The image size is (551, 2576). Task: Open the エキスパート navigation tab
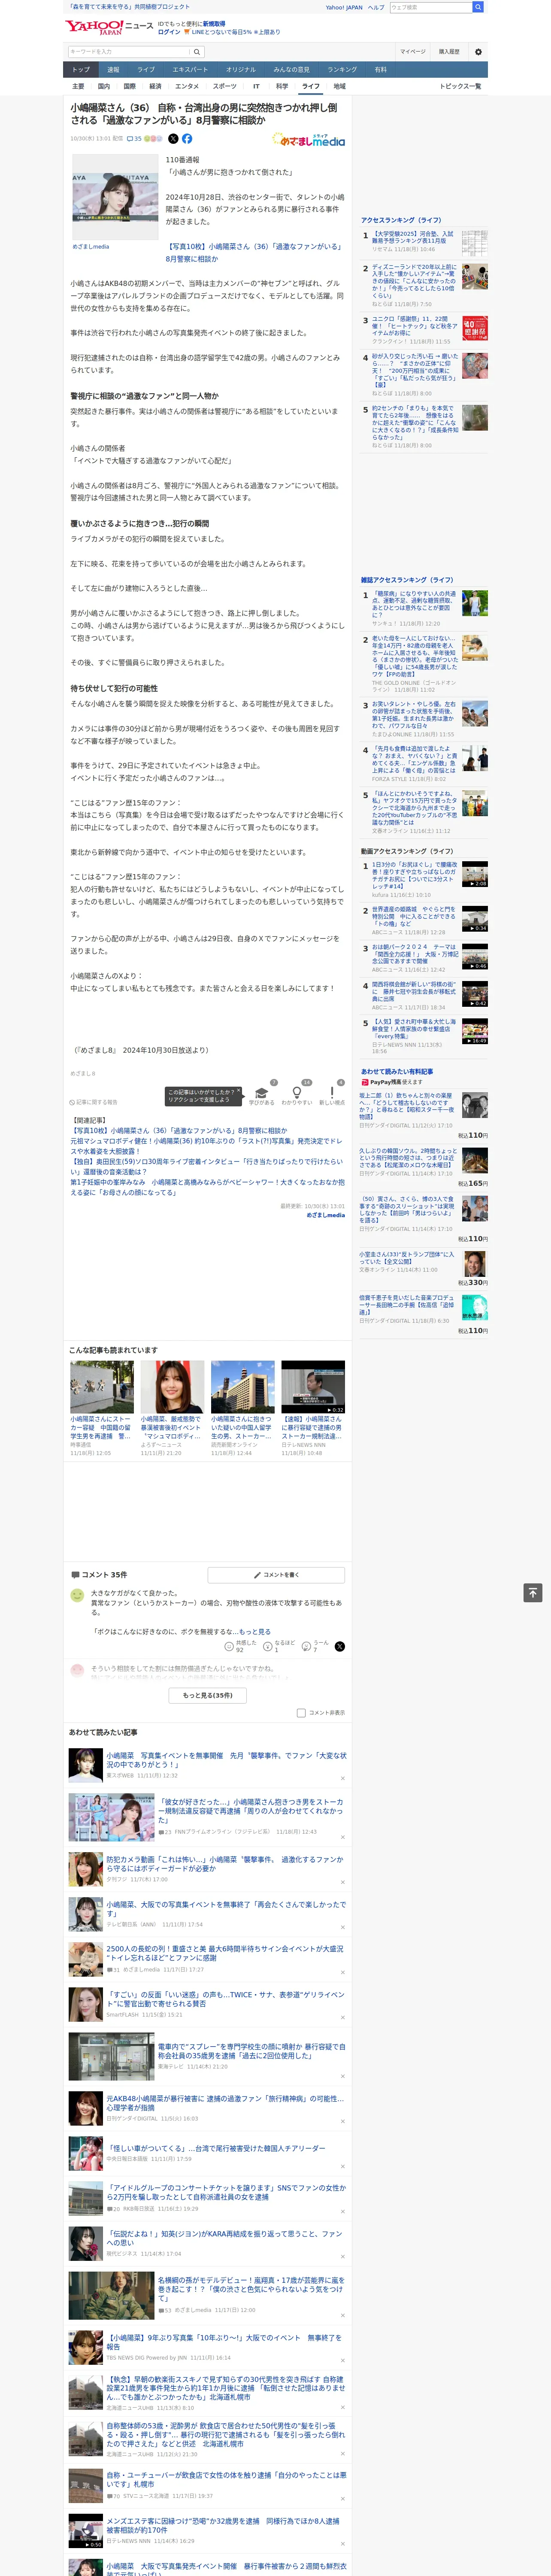[x=190, y=70]
